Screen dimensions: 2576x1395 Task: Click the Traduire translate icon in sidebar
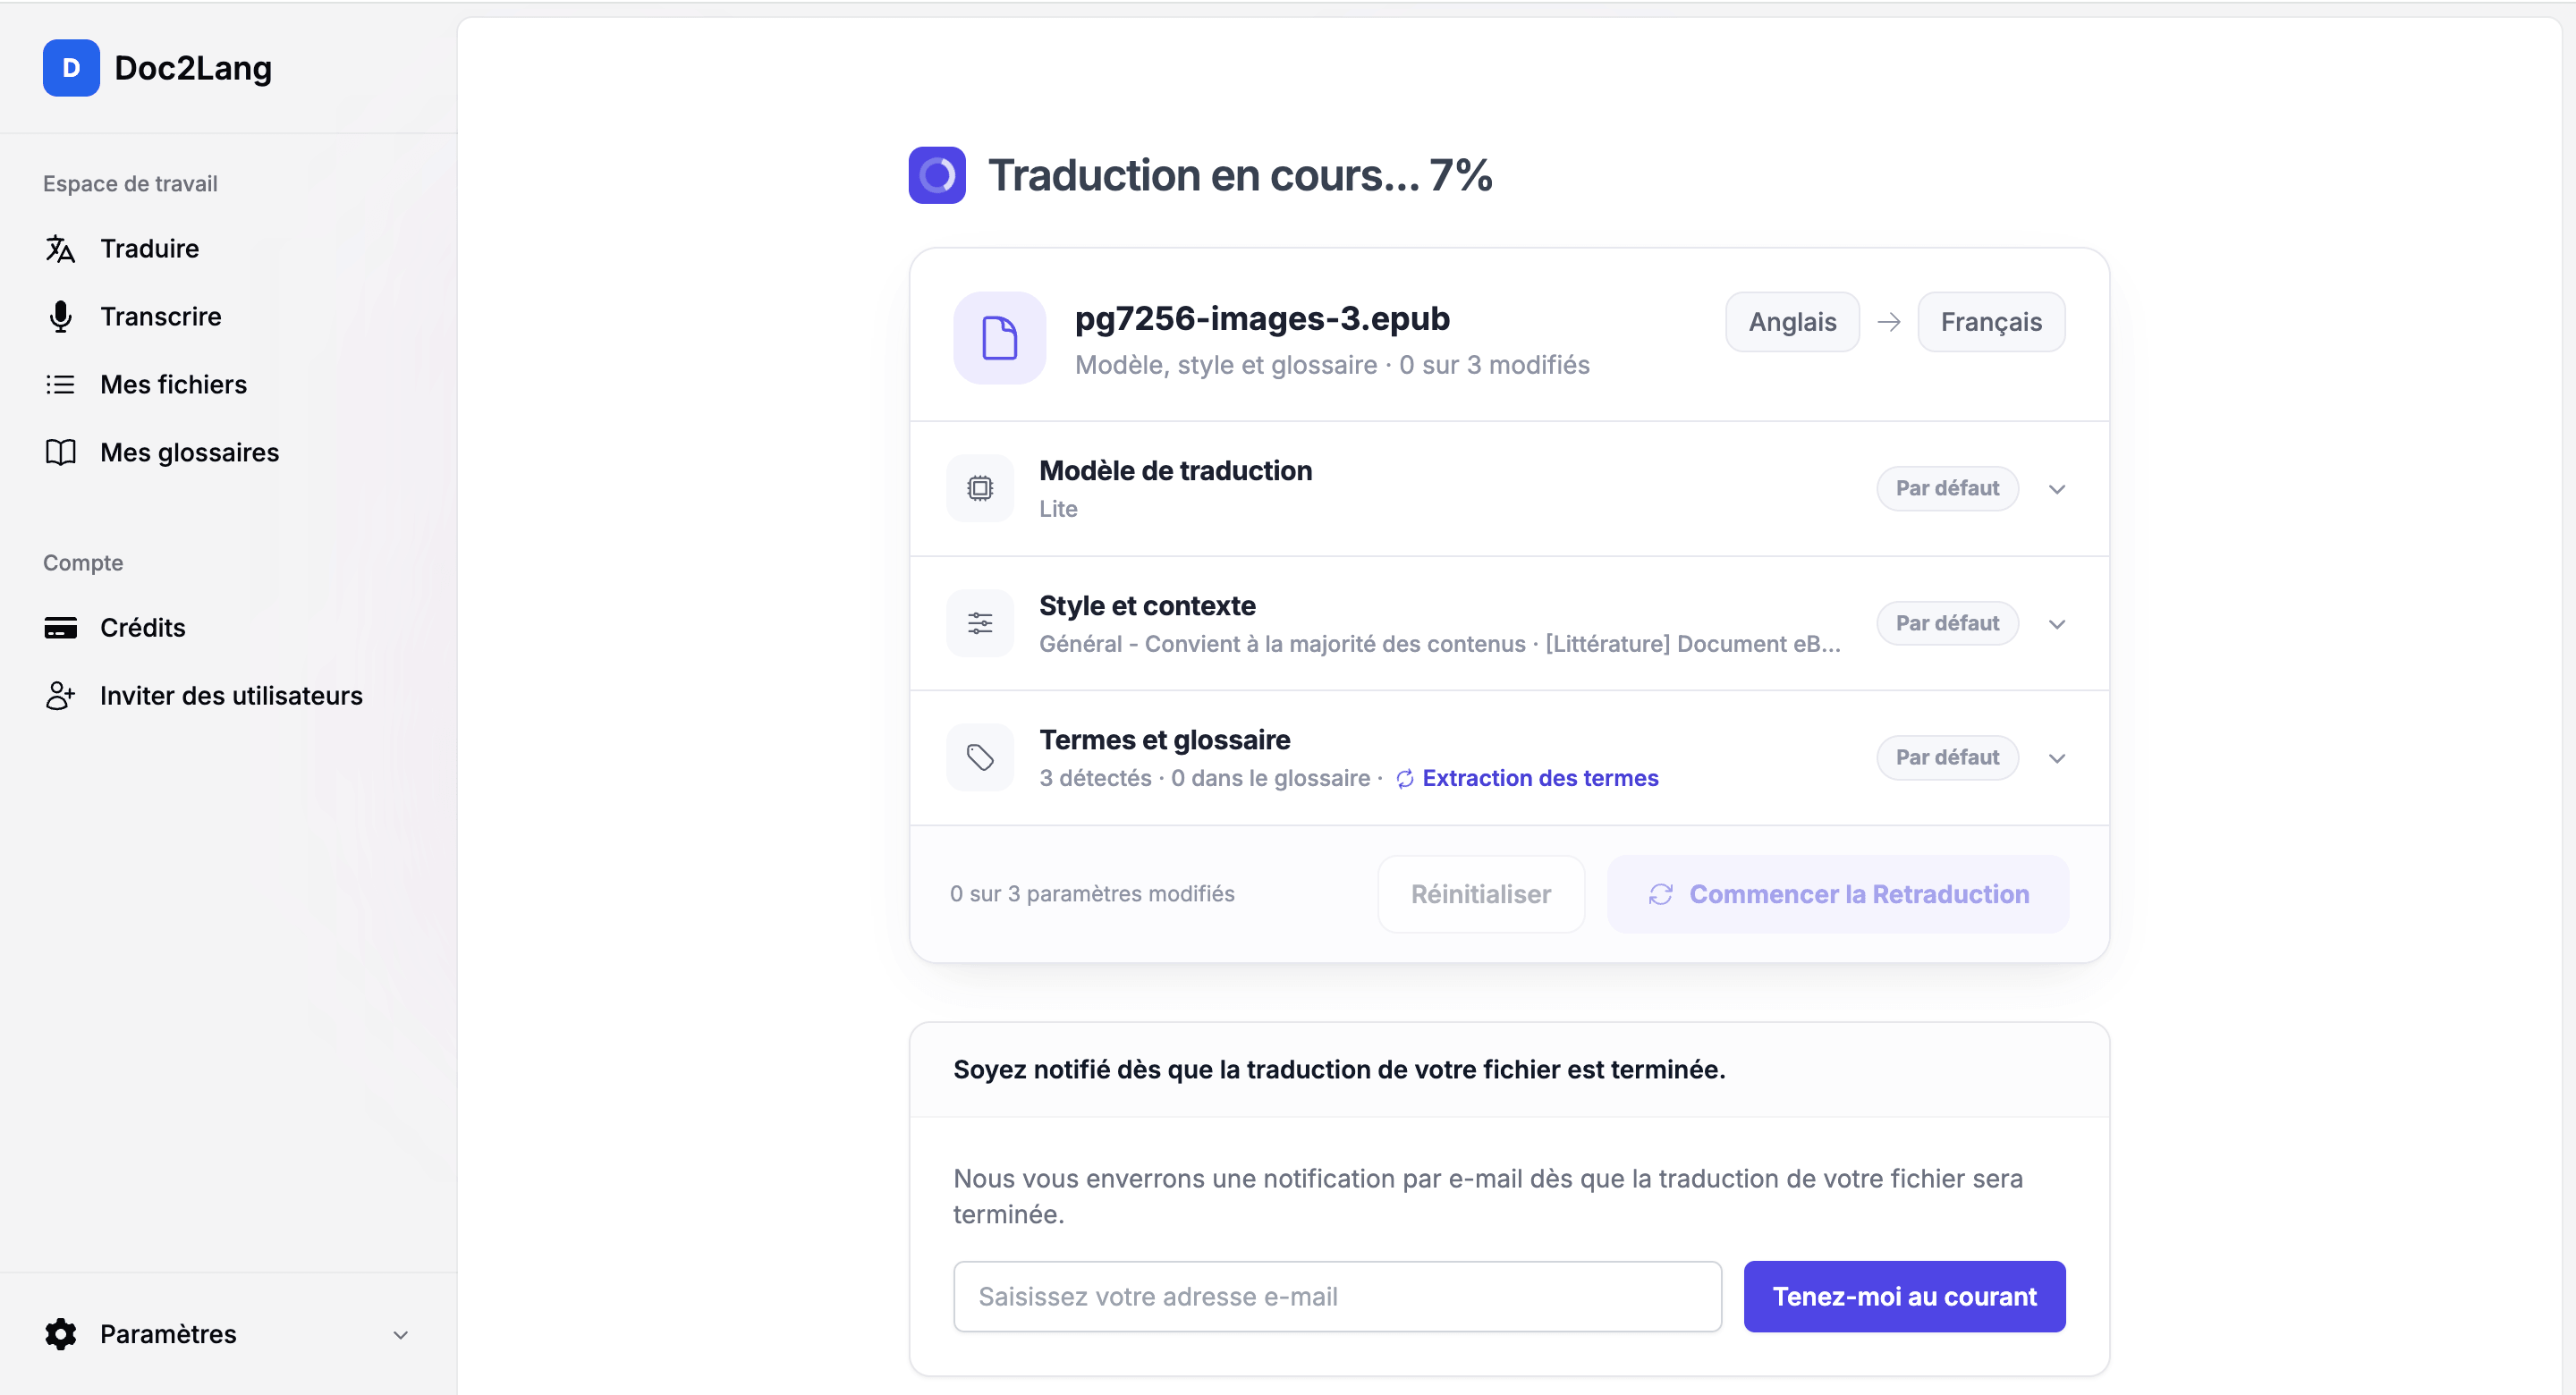point(60,248)
